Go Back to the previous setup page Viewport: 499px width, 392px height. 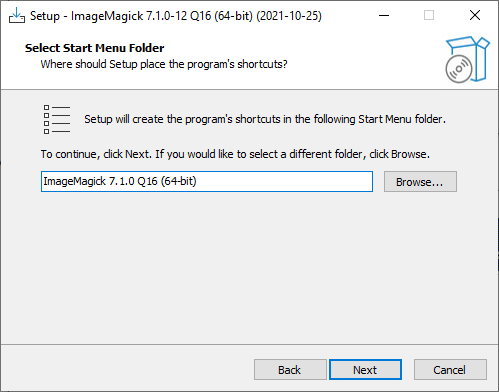pyautogui.click(x=290, y=370)
